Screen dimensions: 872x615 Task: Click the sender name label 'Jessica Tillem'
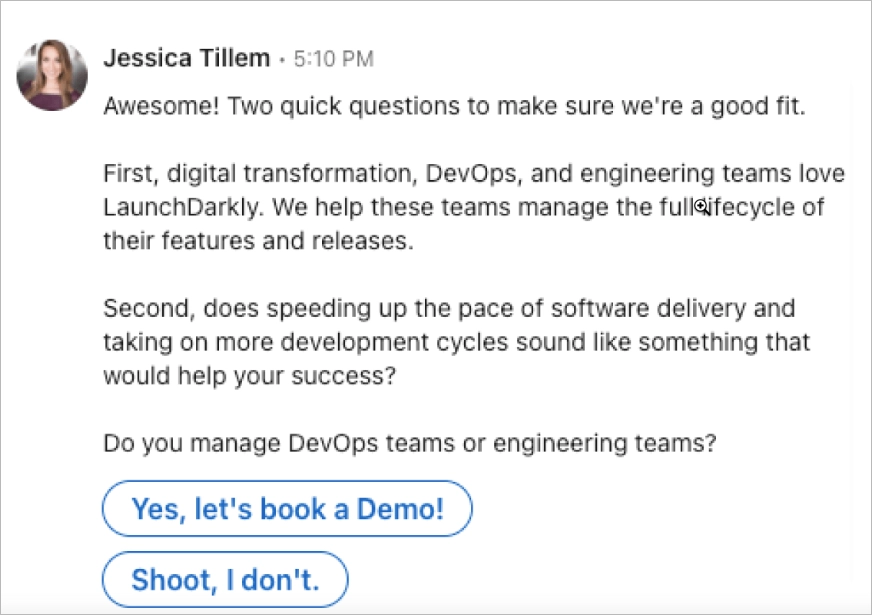[186, 58]
